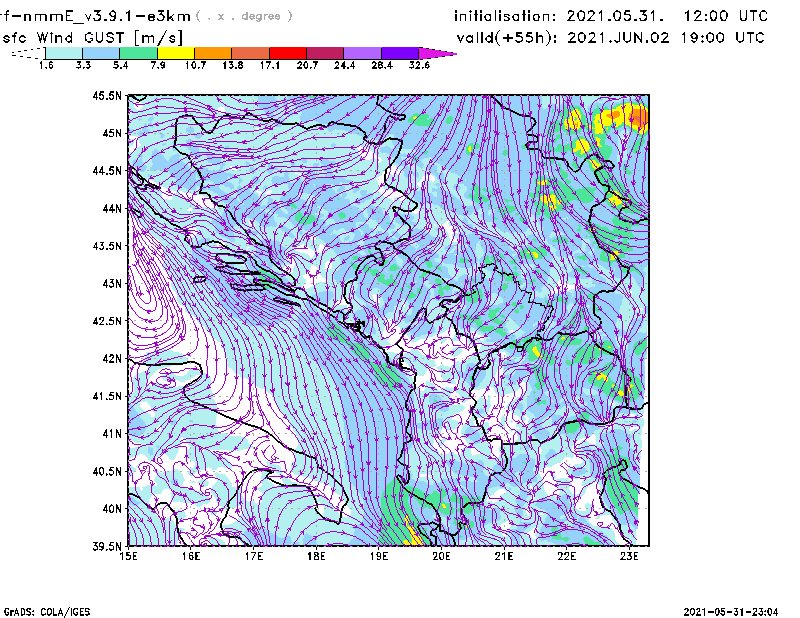This screenshot has width=800, height=618.
Task: Click the 44N latitude axis label
Action: tap(112, 208)
